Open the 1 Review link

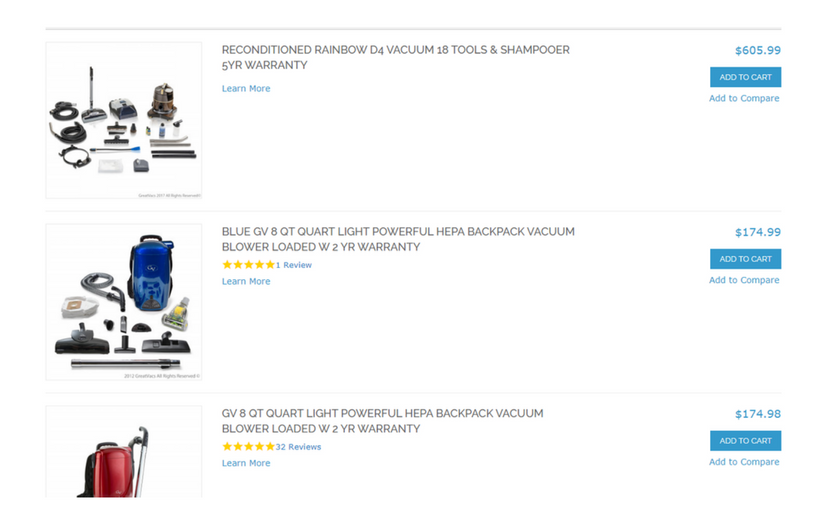click(x=294, y=265)
